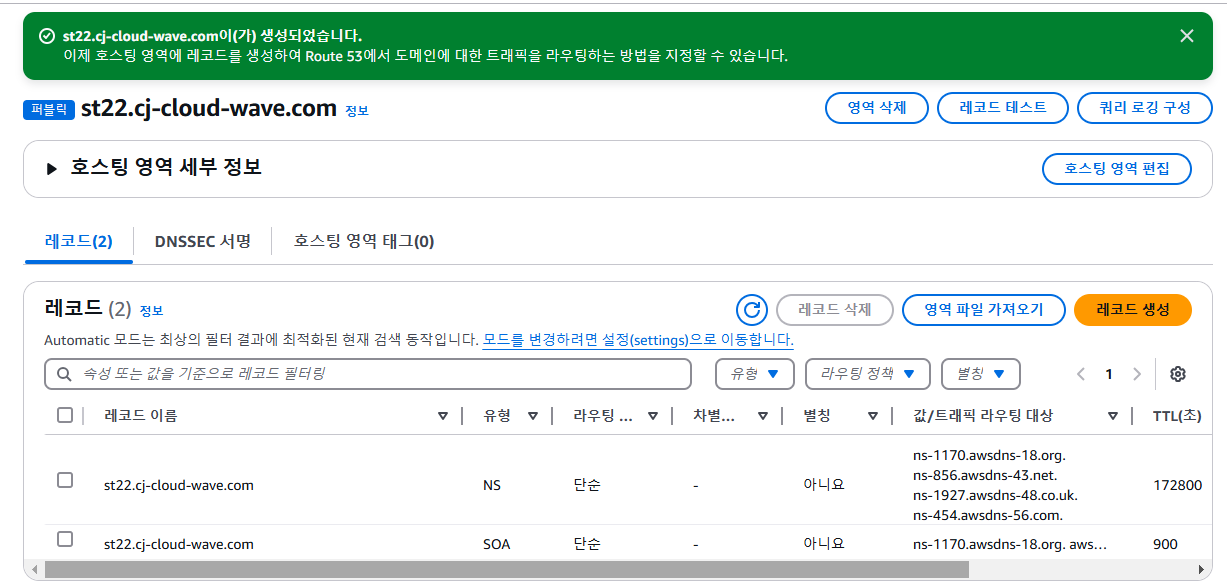Click st22.cj-cloud-wave.com name in SOA row

pyautogui.click(x=179, y=545)
